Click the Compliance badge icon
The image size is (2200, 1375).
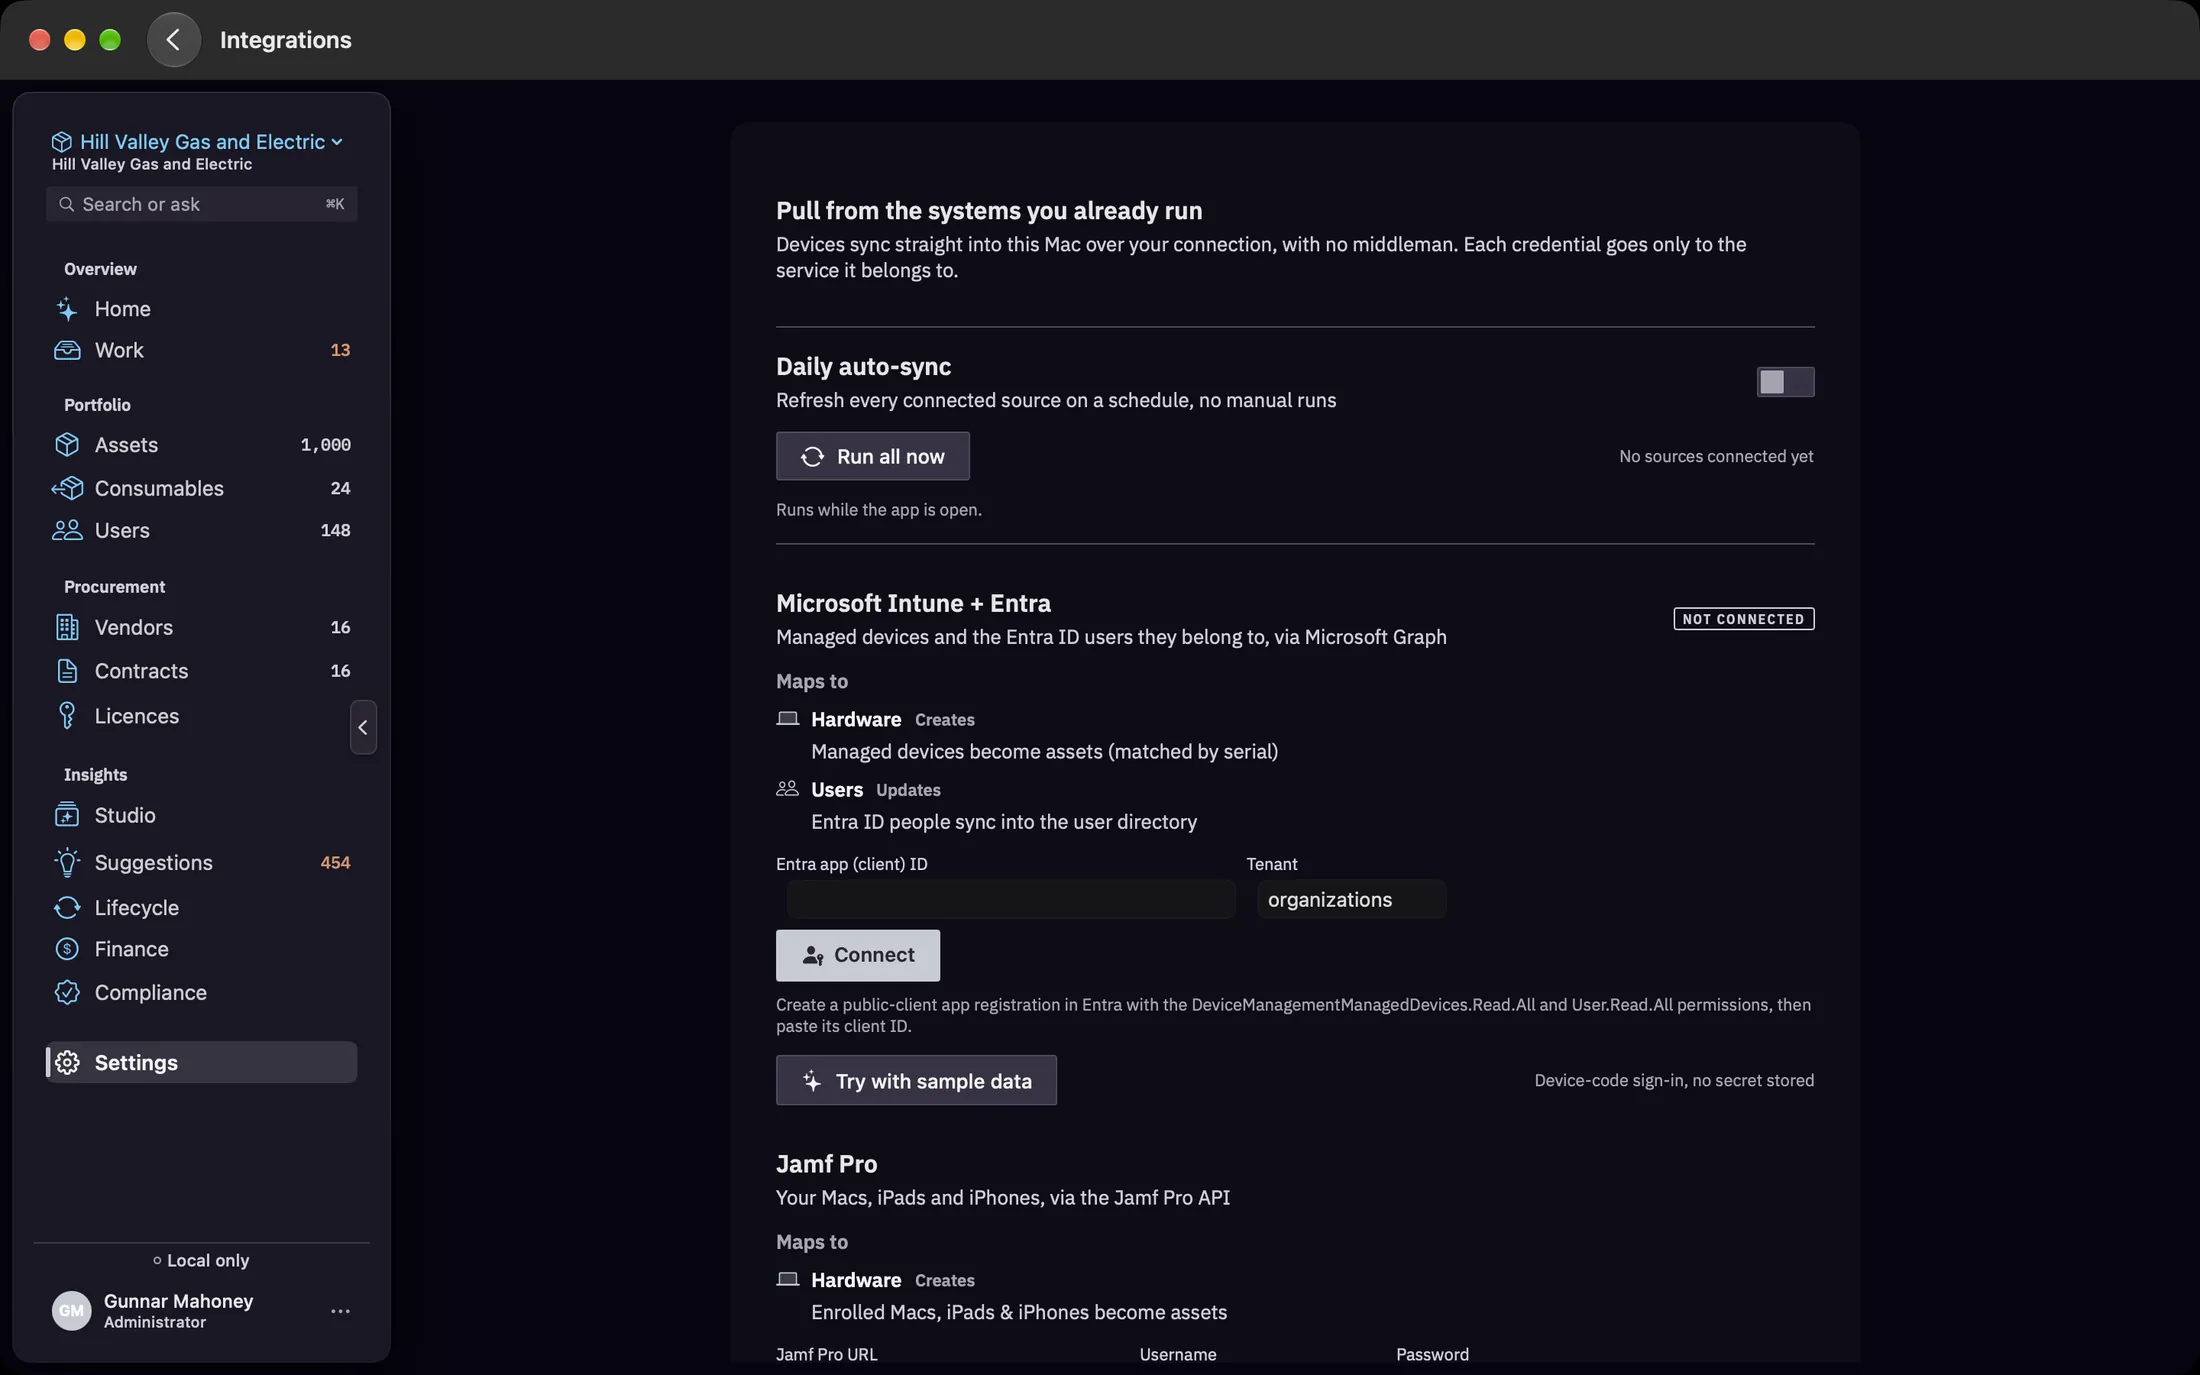coord(67,992)
